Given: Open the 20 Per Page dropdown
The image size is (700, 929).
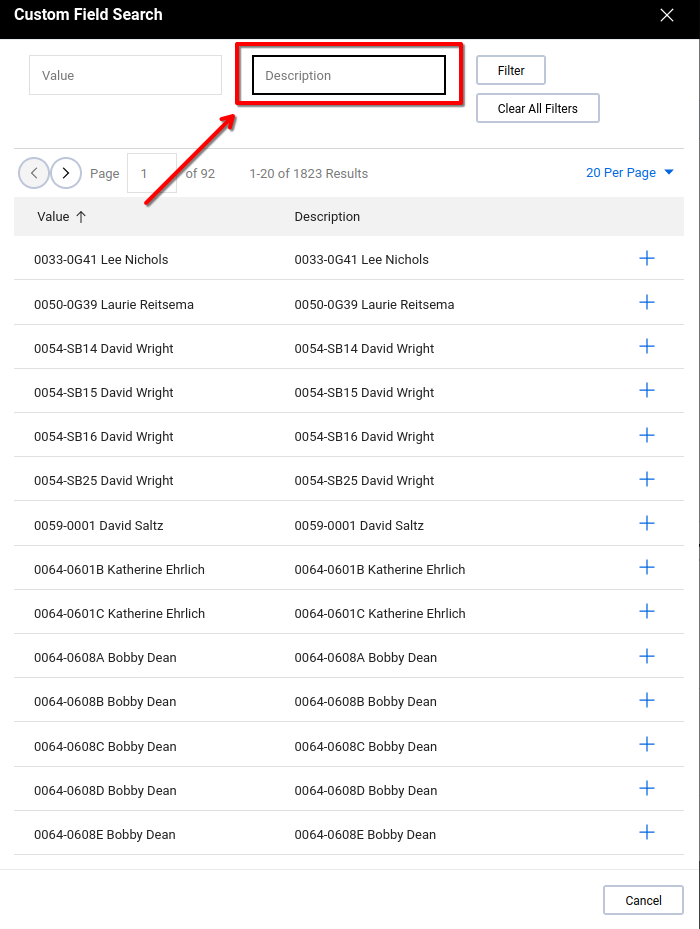Looking at the screenshot, I should (629, 172).
